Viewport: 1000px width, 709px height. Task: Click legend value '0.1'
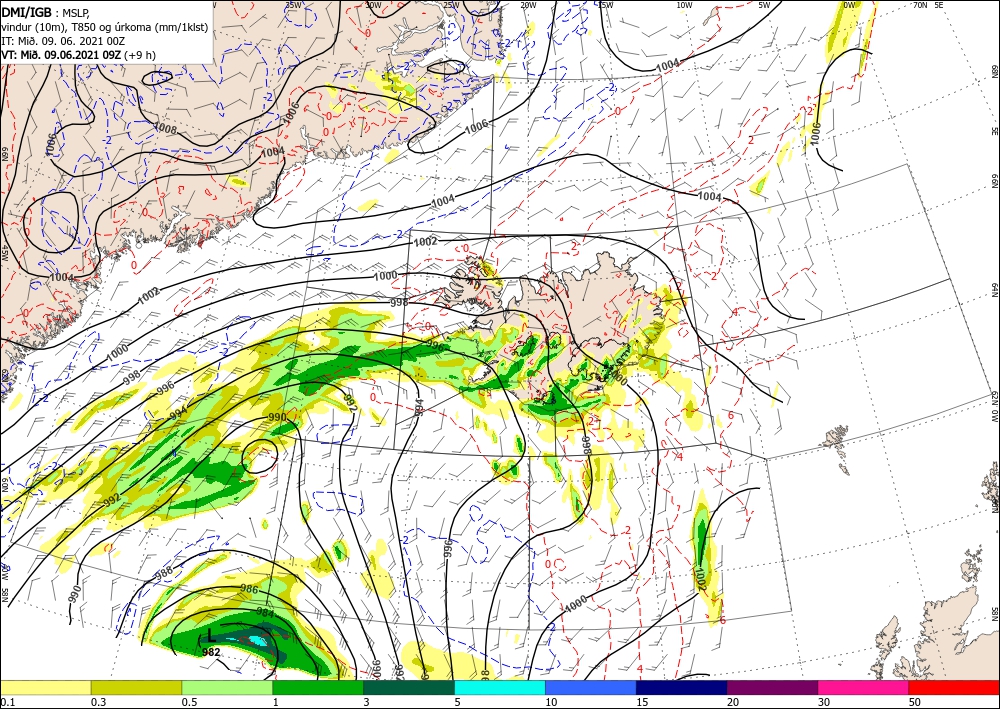coord(7,702)
